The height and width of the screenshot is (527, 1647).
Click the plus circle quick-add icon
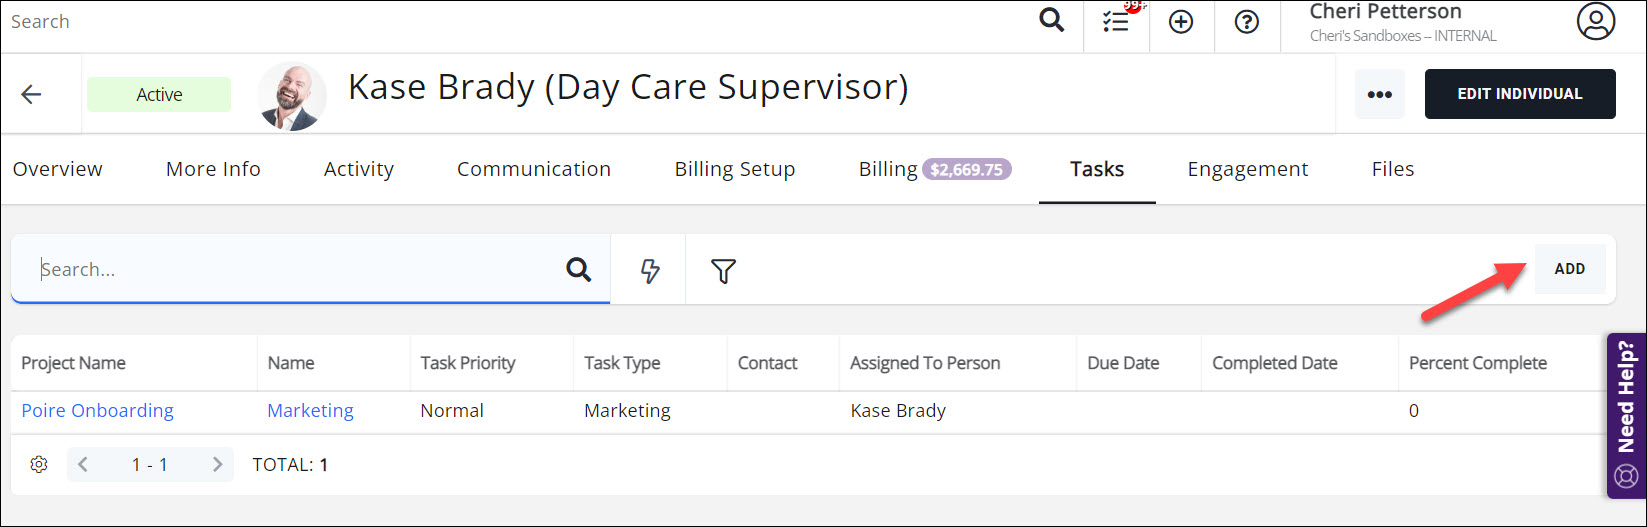click(1181, 22)
